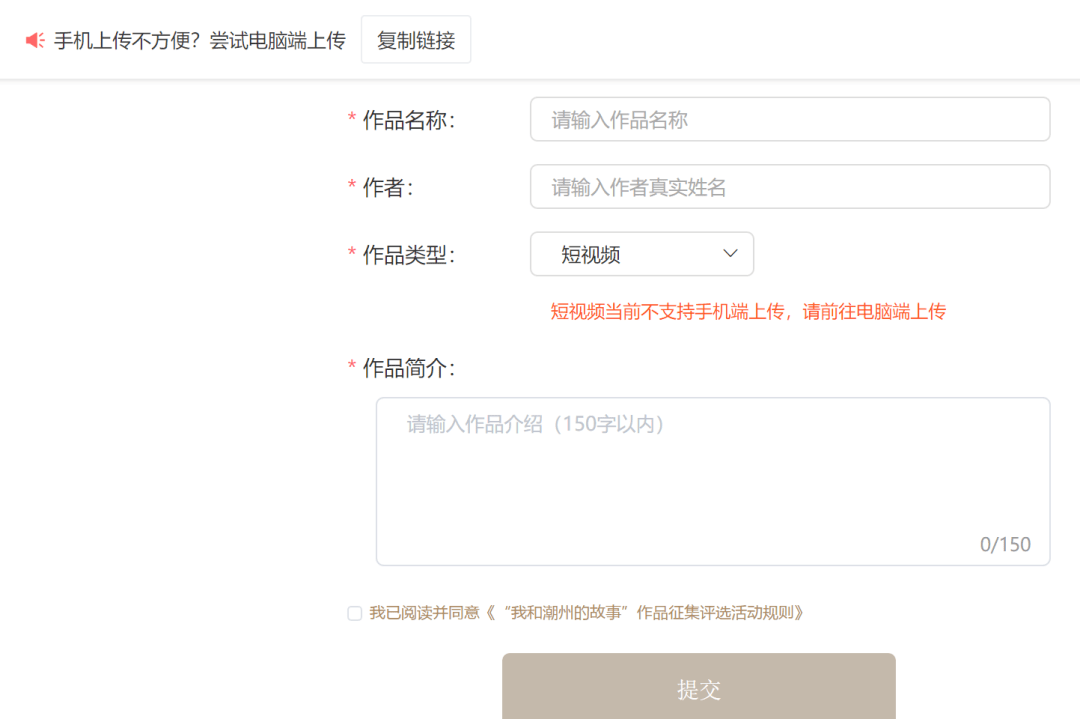Click the 作品类型 field label
Viewport: 1080px width, 719px height.
point(408,255)
